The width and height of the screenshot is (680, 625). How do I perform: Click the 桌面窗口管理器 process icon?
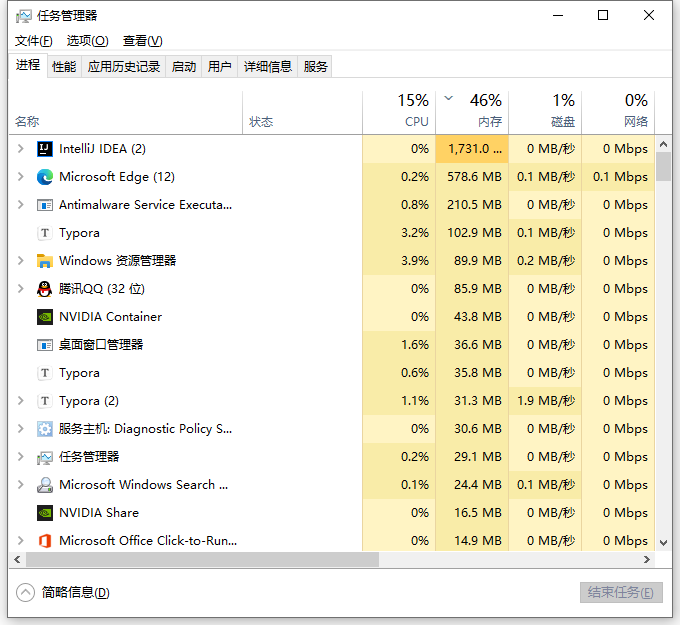point(45,345)
